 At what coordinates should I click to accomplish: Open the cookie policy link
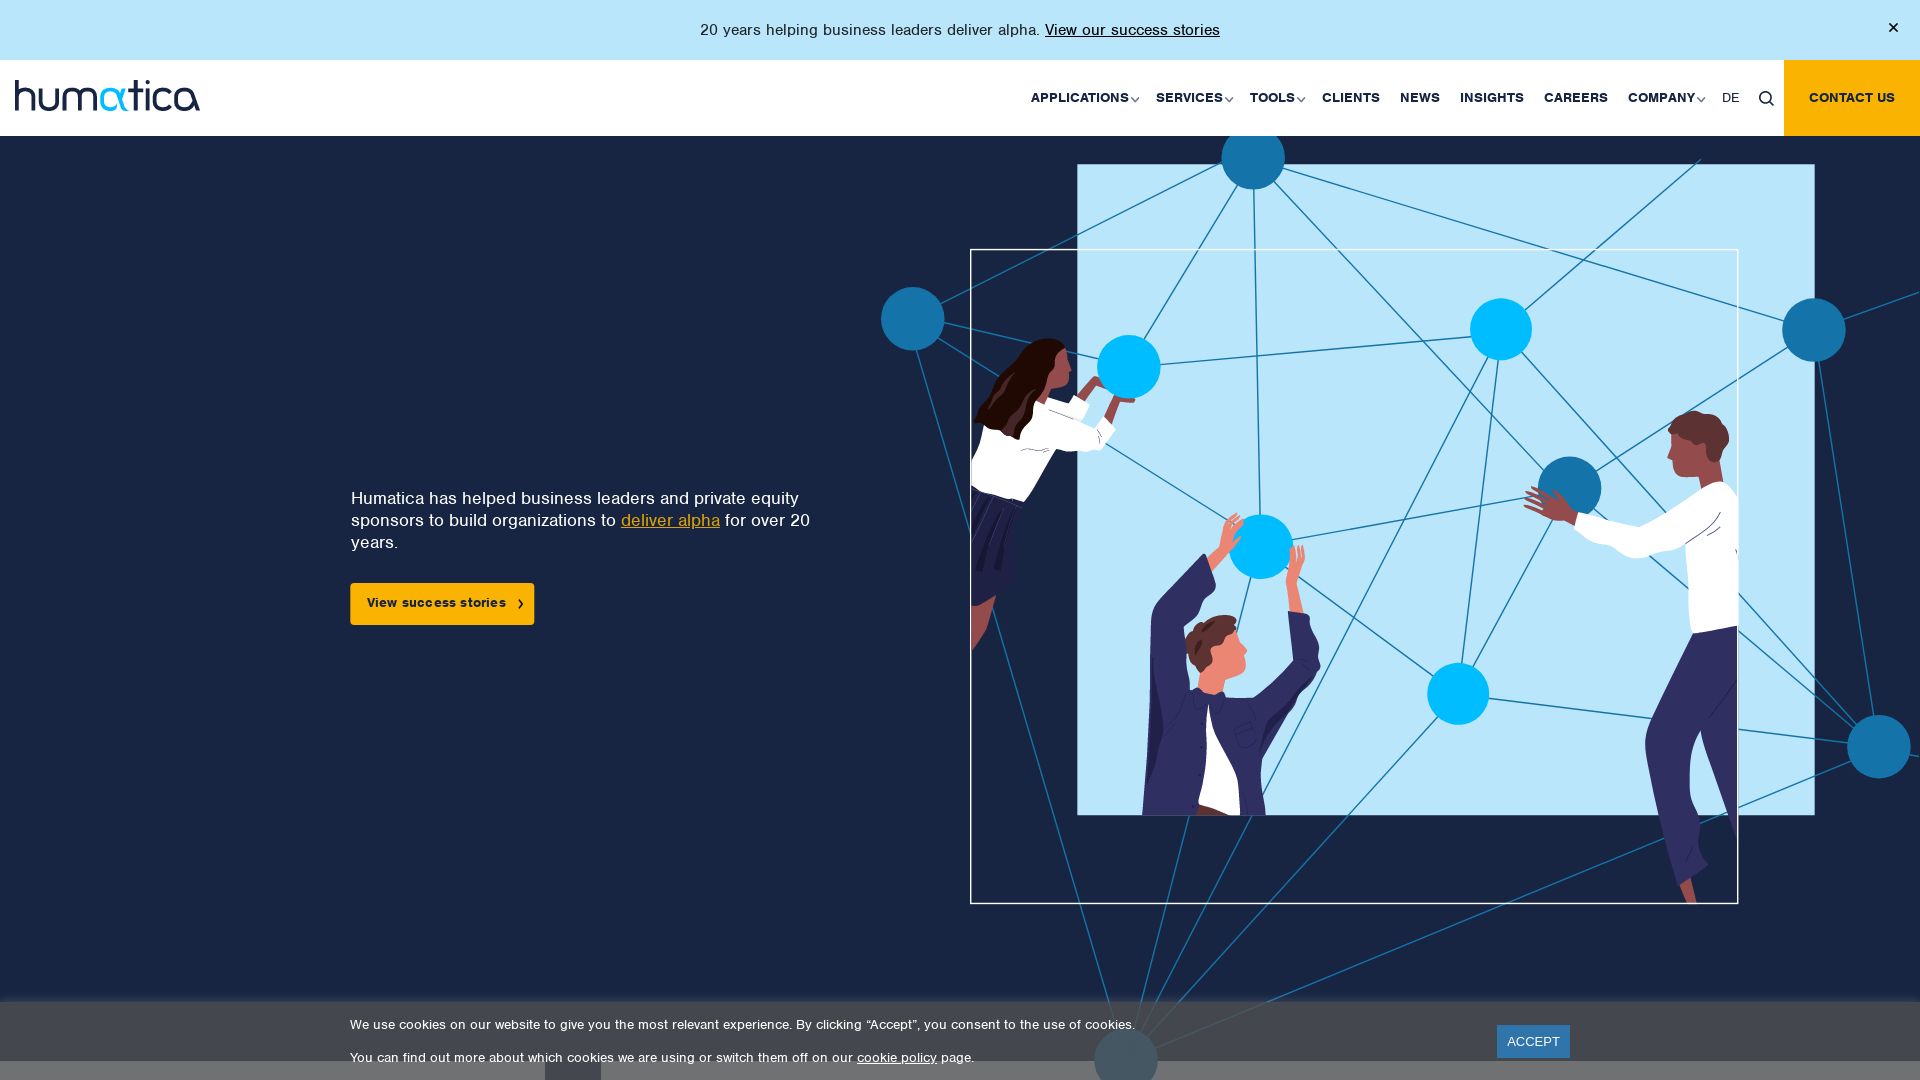(x=897, y=1057)
